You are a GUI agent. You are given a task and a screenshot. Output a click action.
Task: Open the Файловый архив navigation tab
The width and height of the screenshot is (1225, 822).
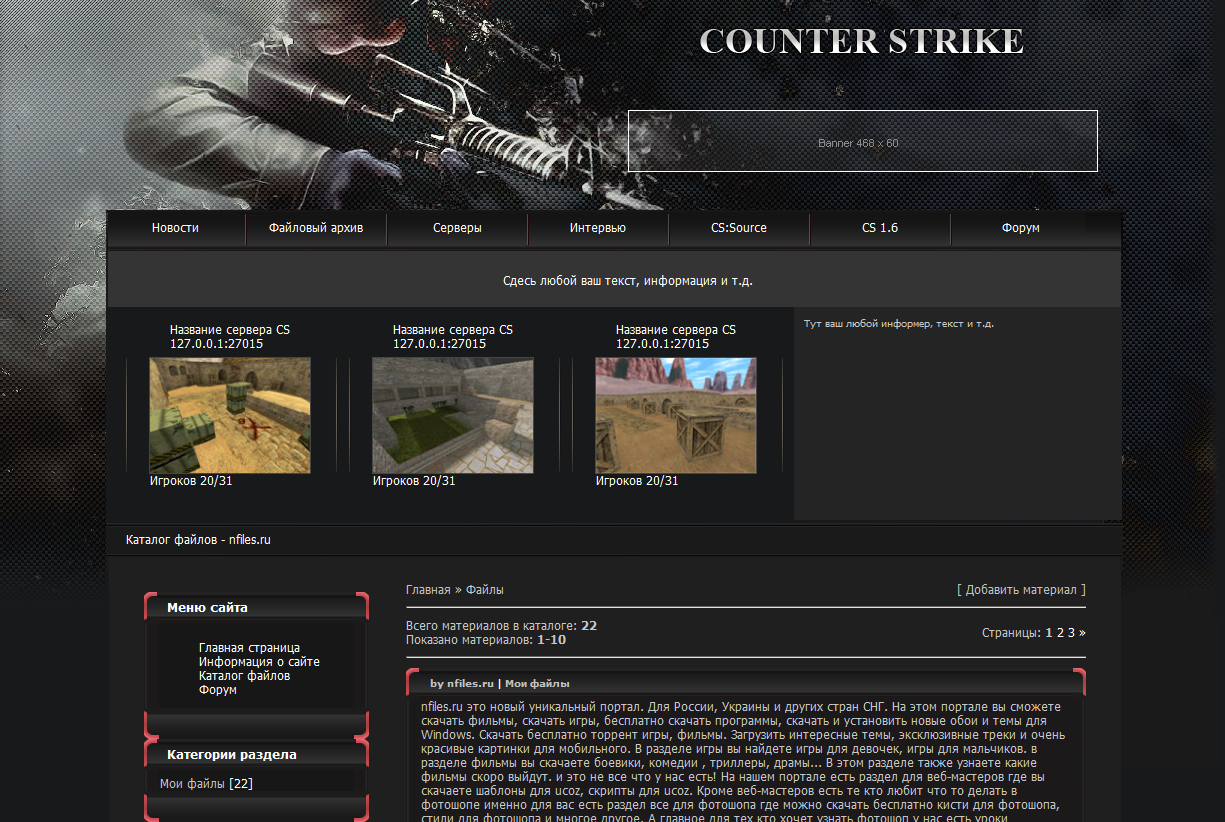click(315, 228)
